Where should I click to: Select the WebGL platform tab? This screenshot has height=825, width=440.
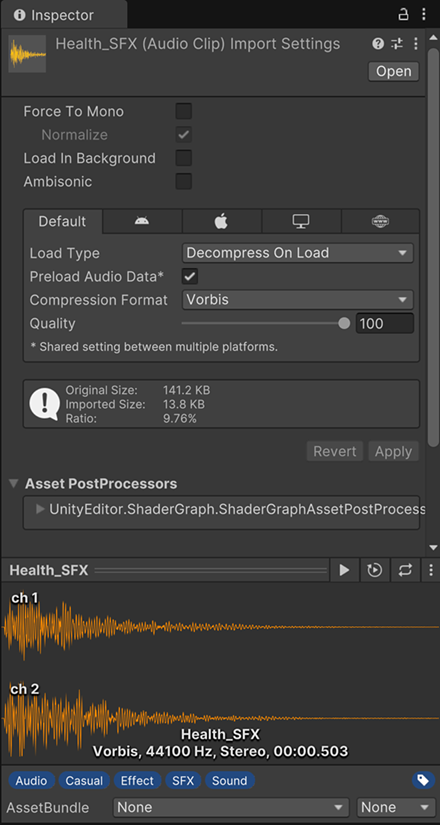[380, 222]
